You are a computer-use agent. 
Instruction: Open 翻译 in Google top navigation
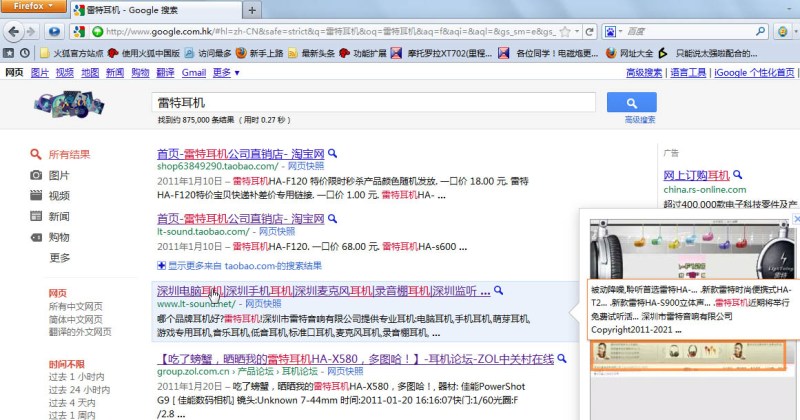point(165,72)
